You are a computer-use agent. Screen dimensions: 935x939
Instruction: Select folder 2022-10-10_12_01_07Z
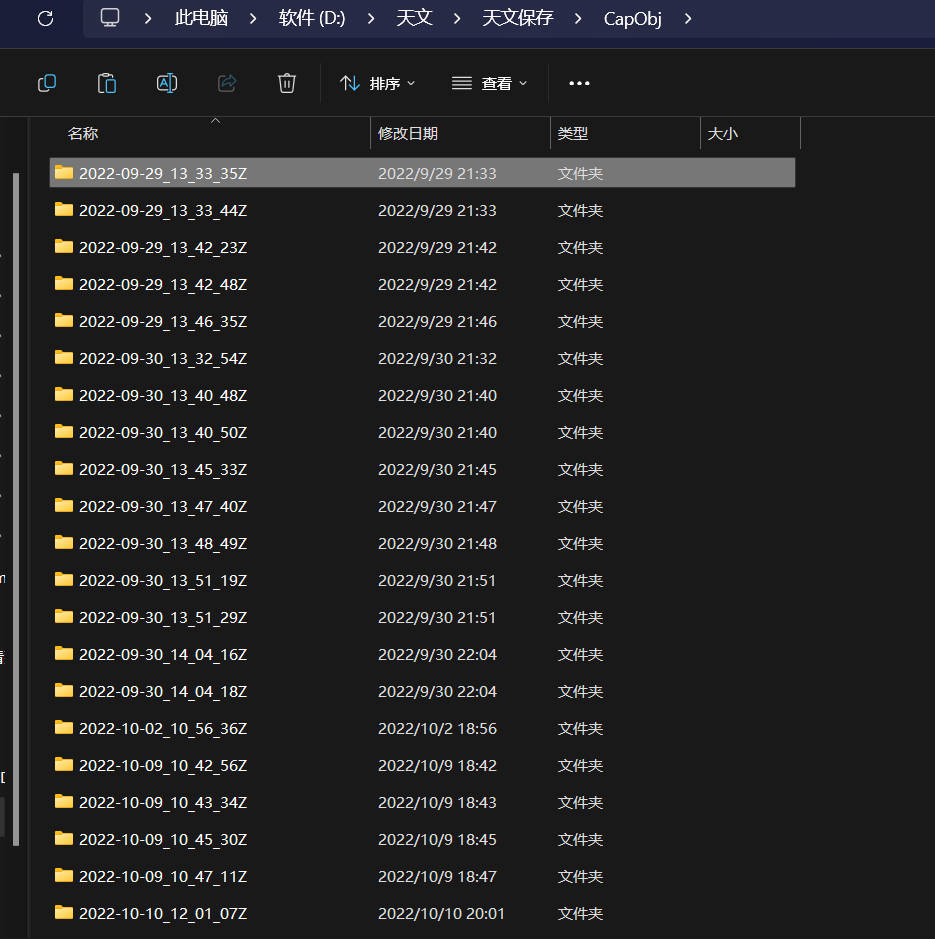pyautogui.click(x=162, y=913)
